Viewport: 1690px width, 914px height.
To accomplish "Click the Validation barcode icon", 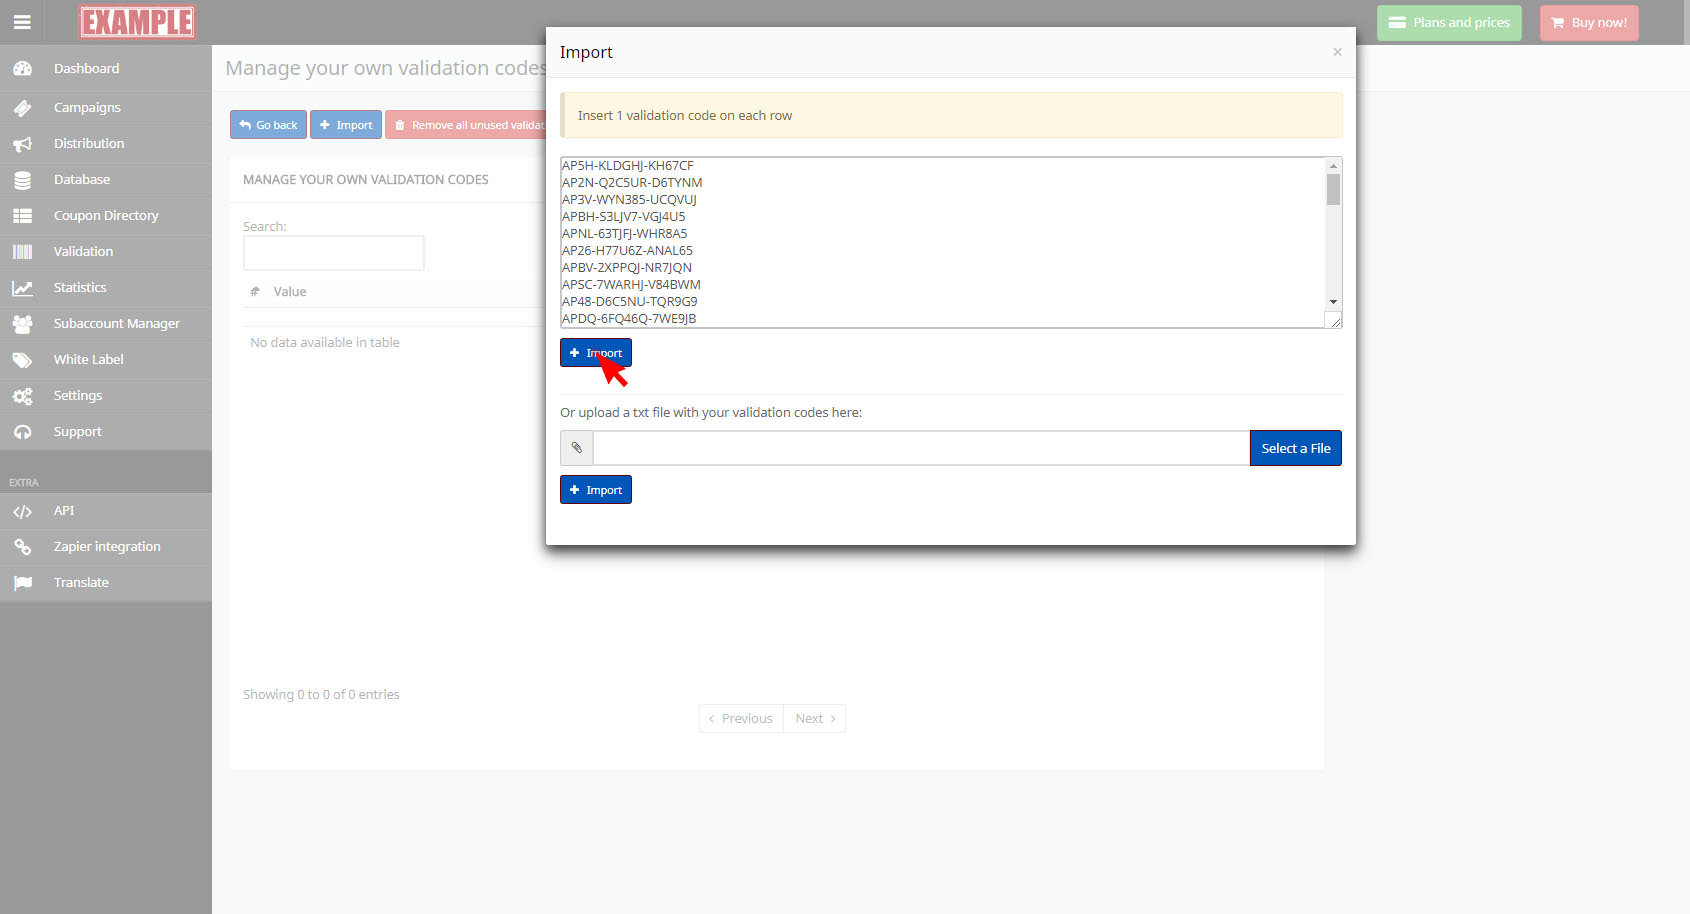I will [x=22, y=252].
